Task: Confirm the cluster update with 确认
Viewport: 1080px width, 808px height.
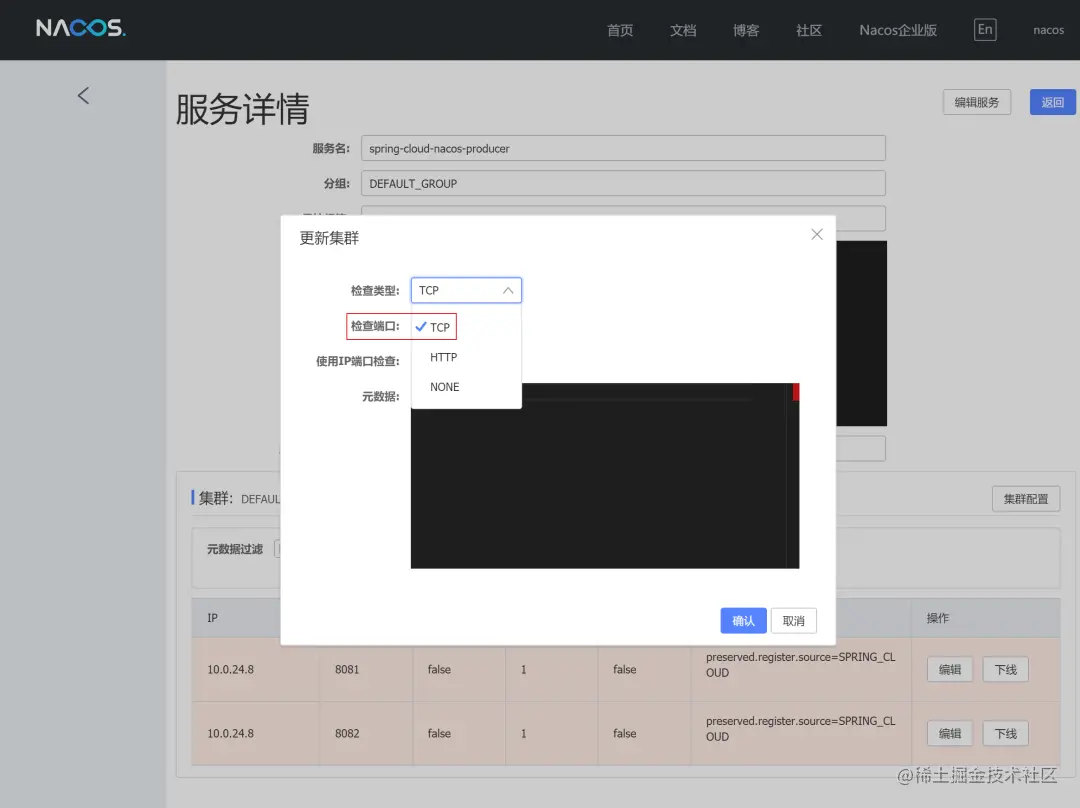Action: tap(743, 620)
